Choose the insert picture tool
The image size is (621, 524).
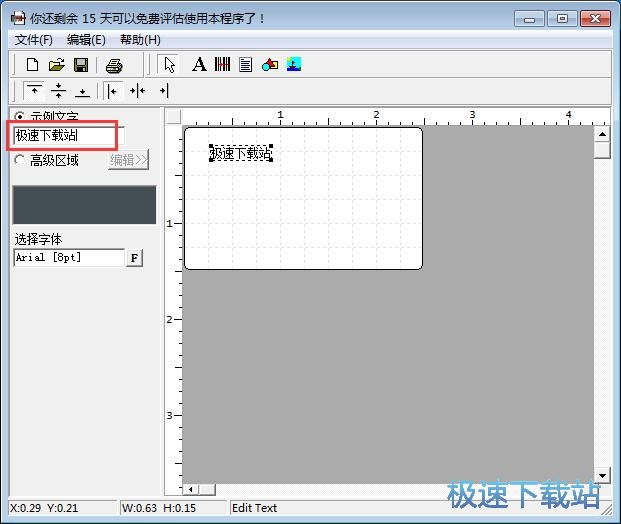click(293, 65)
